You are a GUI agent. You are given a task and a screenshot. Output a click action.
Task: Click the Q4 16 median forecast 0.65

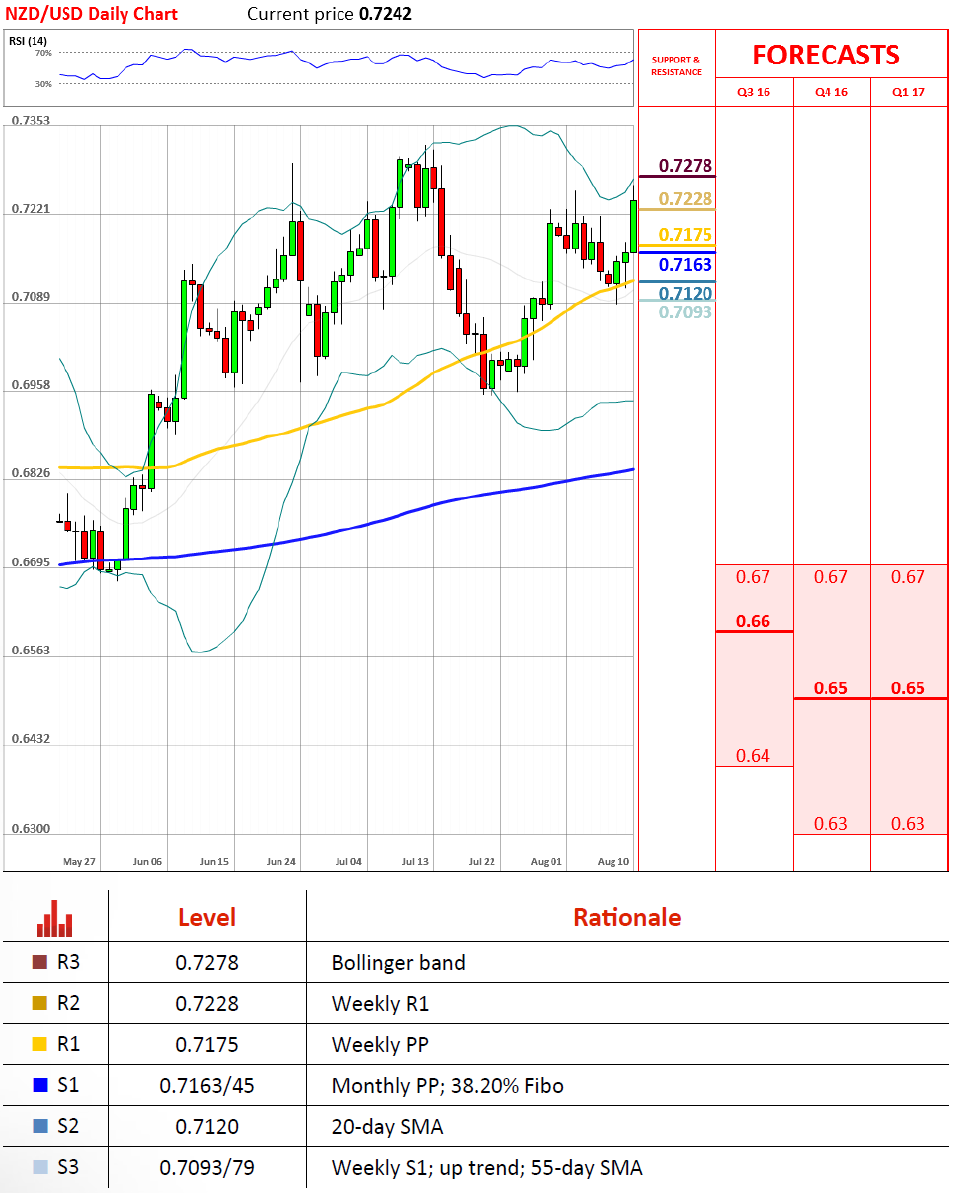(x=830, y=689)
